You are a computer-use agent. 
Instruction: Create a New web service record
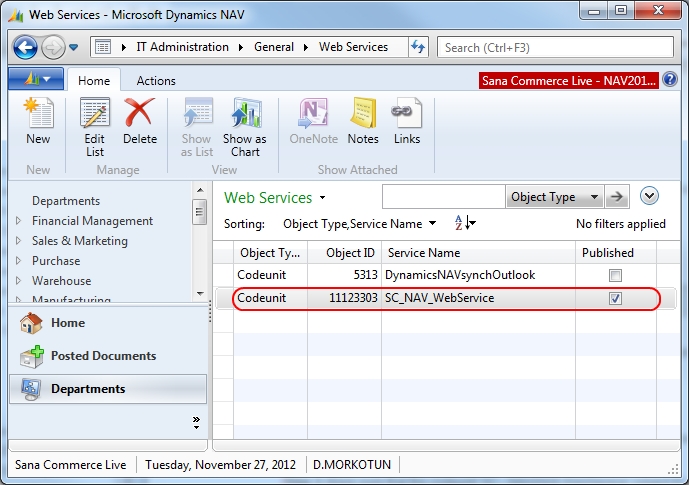(x=38, y=122)
